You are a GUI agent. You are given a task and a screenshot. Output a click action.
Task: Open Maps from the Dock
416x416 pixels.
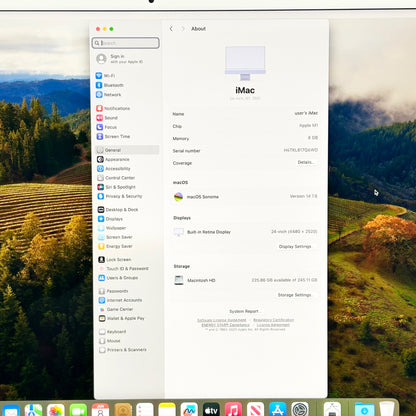[33, 410]
